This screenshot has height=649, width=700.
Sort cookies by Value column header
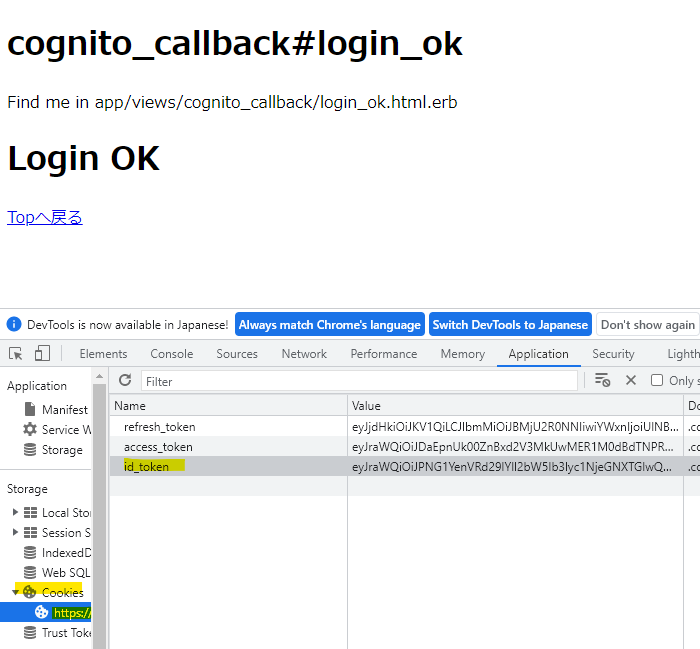click(516, 405)
